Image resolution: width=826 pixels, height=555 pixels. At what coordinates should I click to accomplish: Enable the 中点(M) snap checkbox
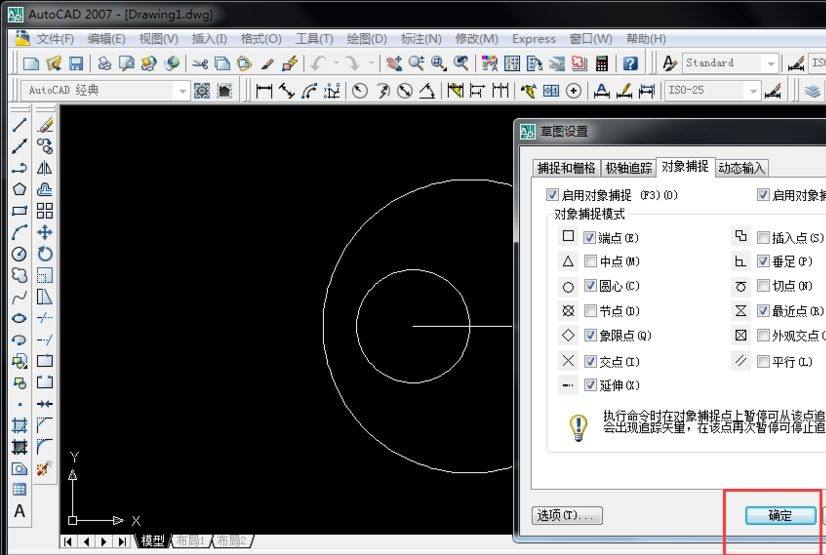[x=590, y=261]
